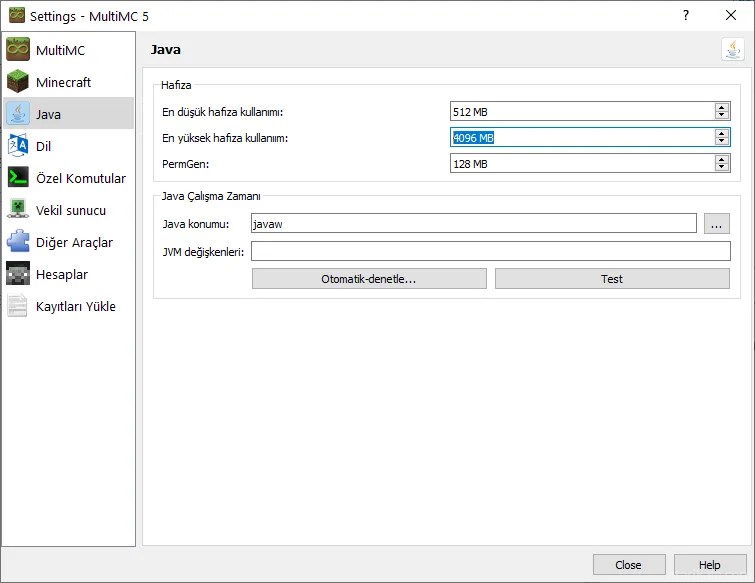Open the MultiMC settings page
This screenshot has width=755, height=583.
pos(68,50)
